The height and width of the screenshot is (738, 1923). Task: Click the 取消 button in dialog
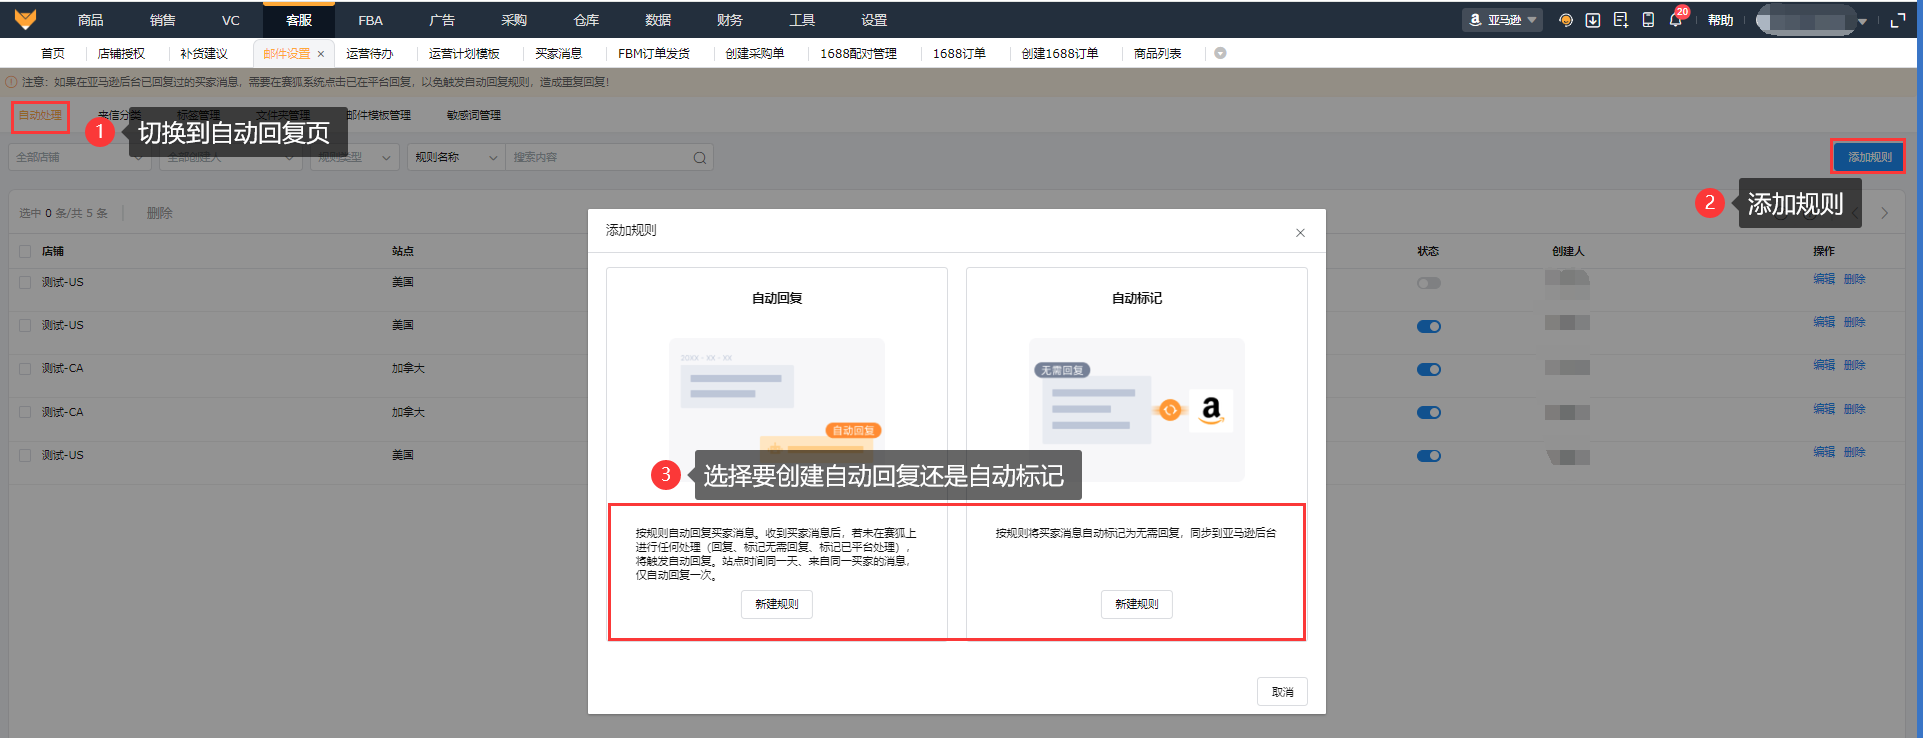(x=1282, y=692)
